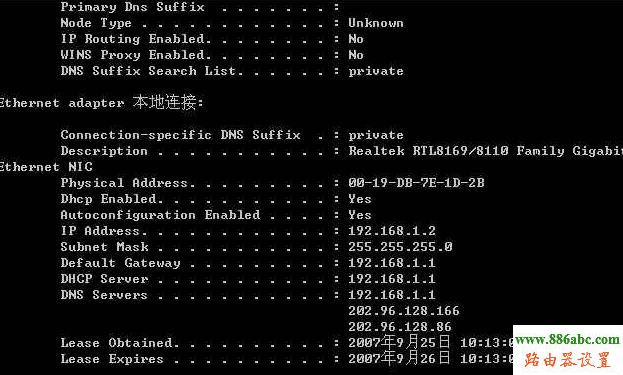The height and width of the screenshot is (375, 623).
Task: Click the Ethernet adapter 本地连接 heading
Action: tap(101, 102)
